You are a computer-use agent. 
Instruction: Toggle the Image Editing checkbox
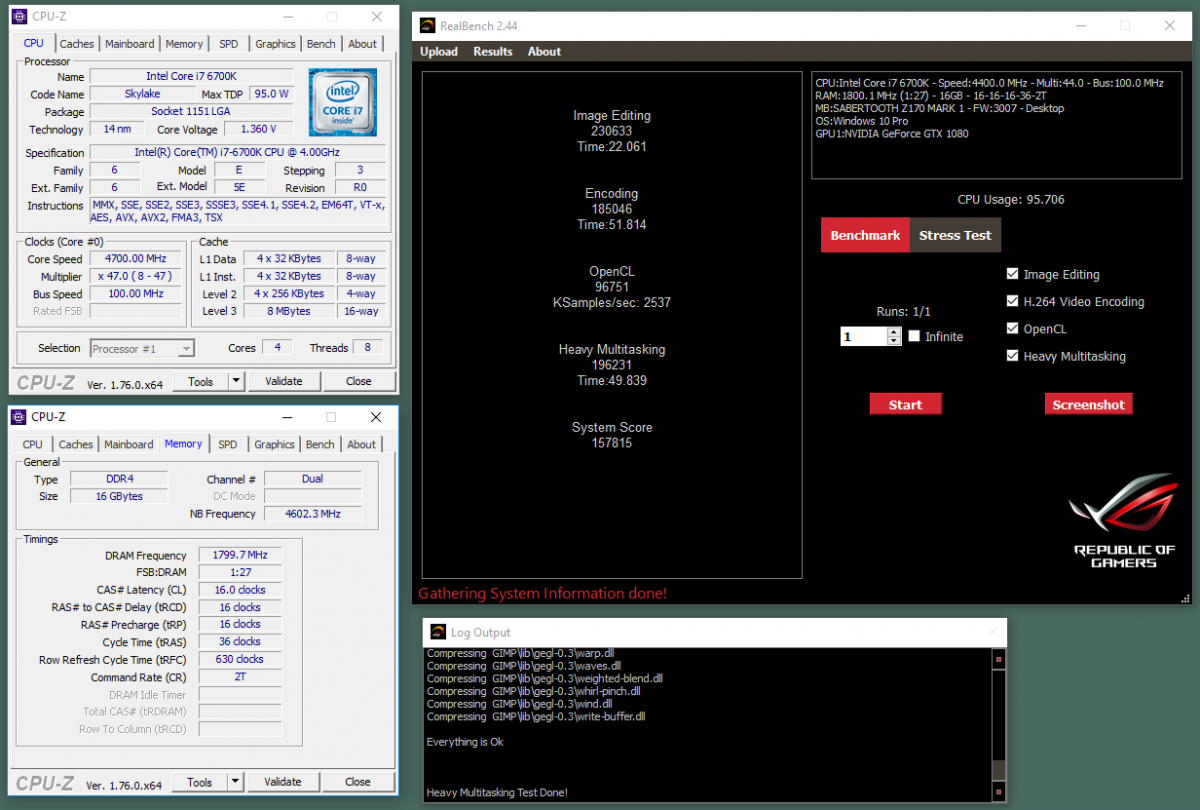1013,274
